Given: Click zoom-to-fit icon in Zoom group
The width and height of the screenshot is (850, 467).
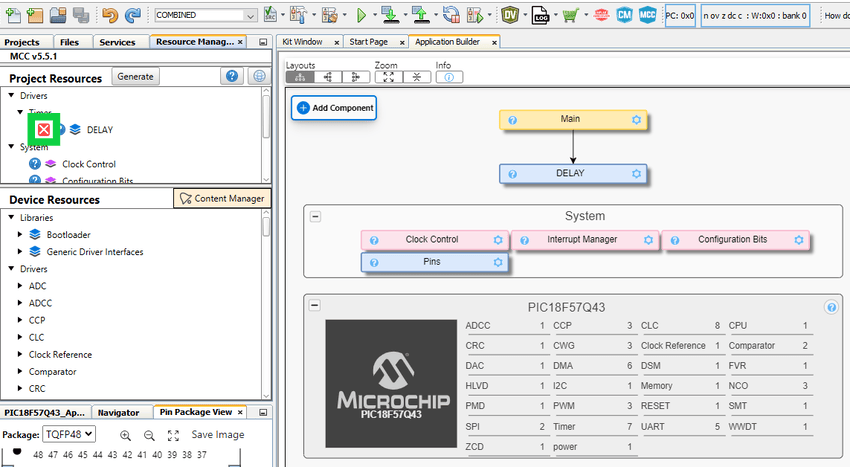Looking at the screenshot, I should pyautogui.click(x=388, y=77).
